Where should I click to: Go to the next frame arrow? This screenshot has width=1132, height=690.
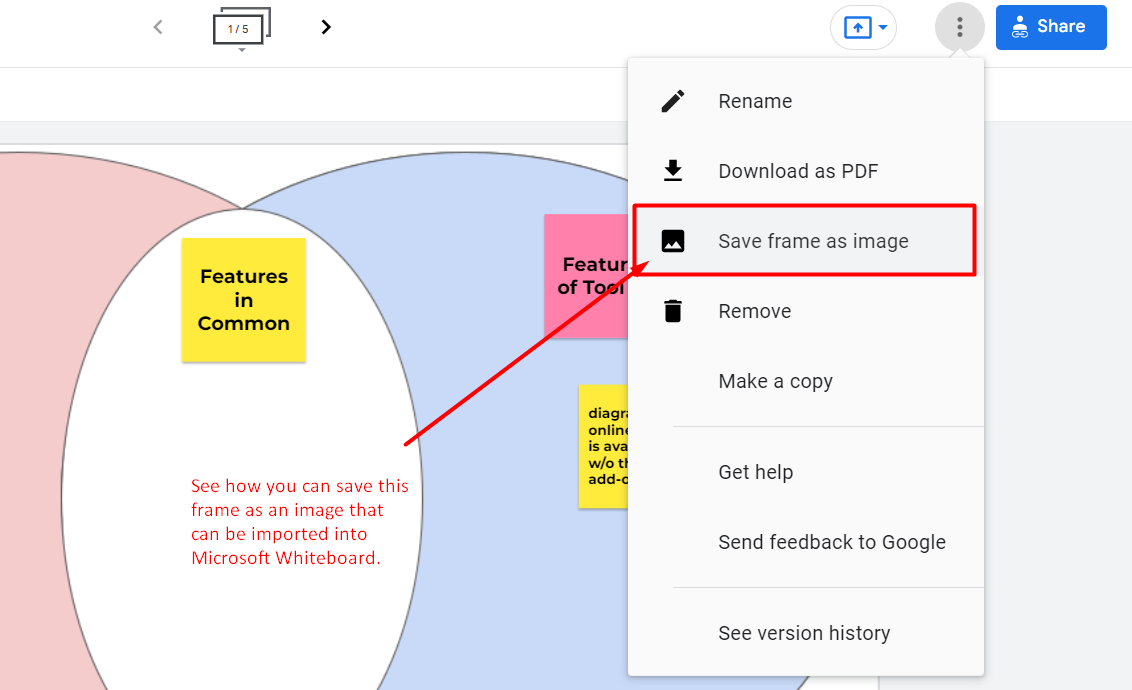click(326, 27)
